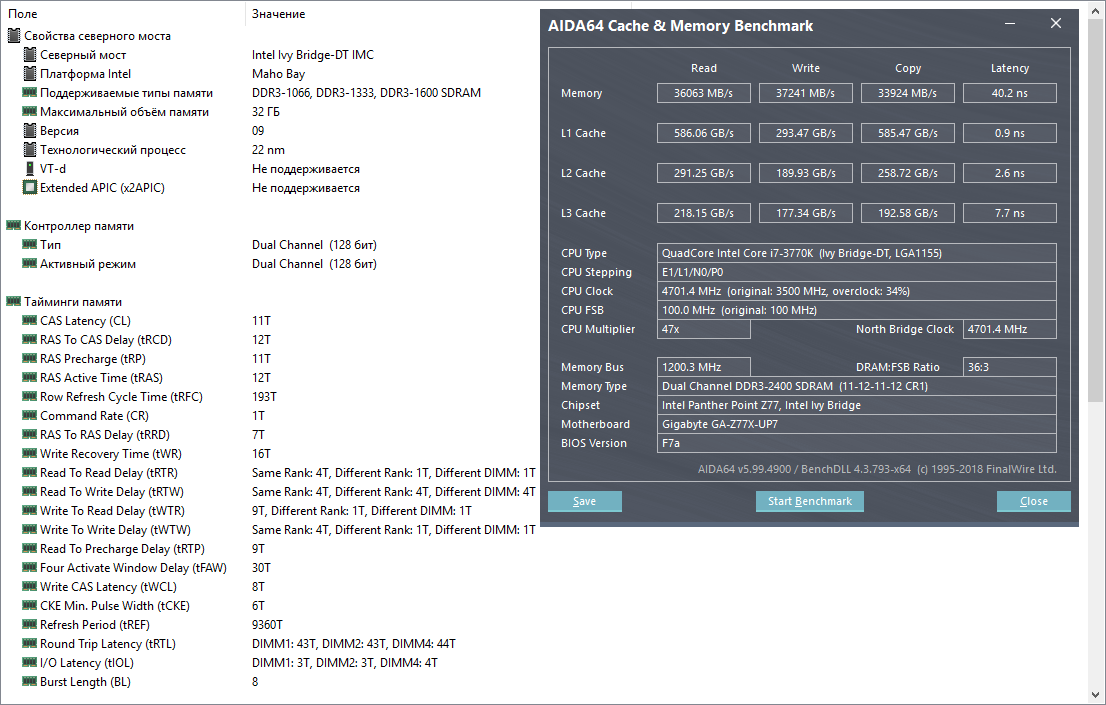The height and width of the screenshot is (705, 1106).
Task: Click the icon next to Round Trip Latency (tRTL)
Action: click(x=30, y=644)
